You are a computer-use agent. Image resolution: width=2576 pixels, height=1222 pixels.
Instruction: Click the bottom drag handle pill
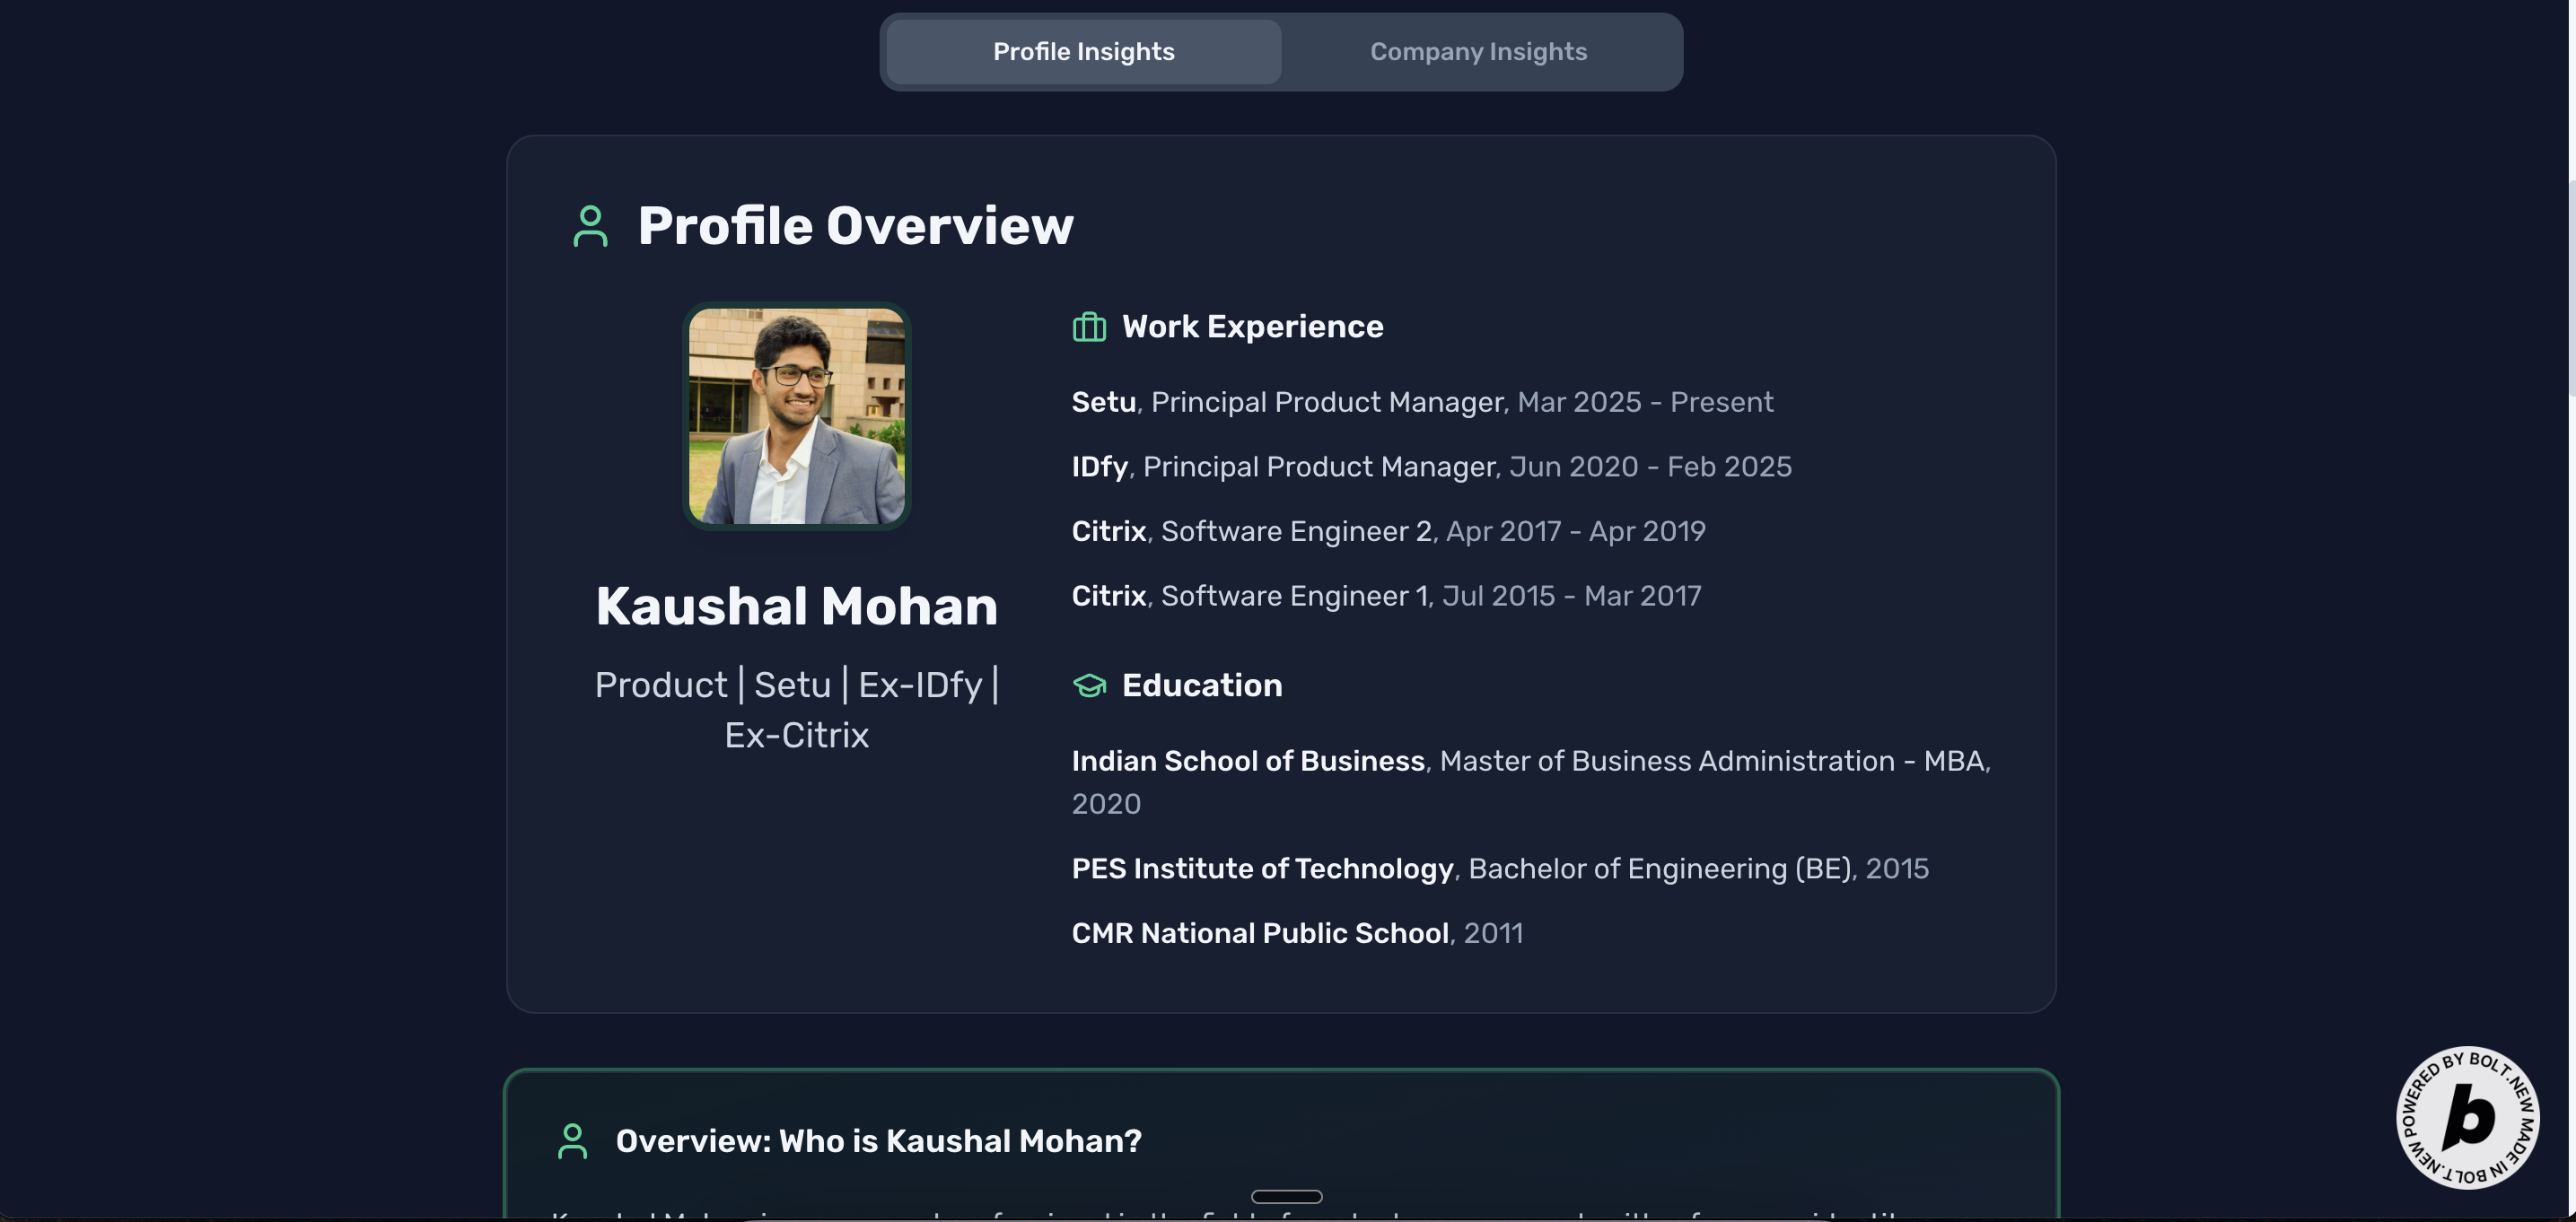pos(1286,1196)
